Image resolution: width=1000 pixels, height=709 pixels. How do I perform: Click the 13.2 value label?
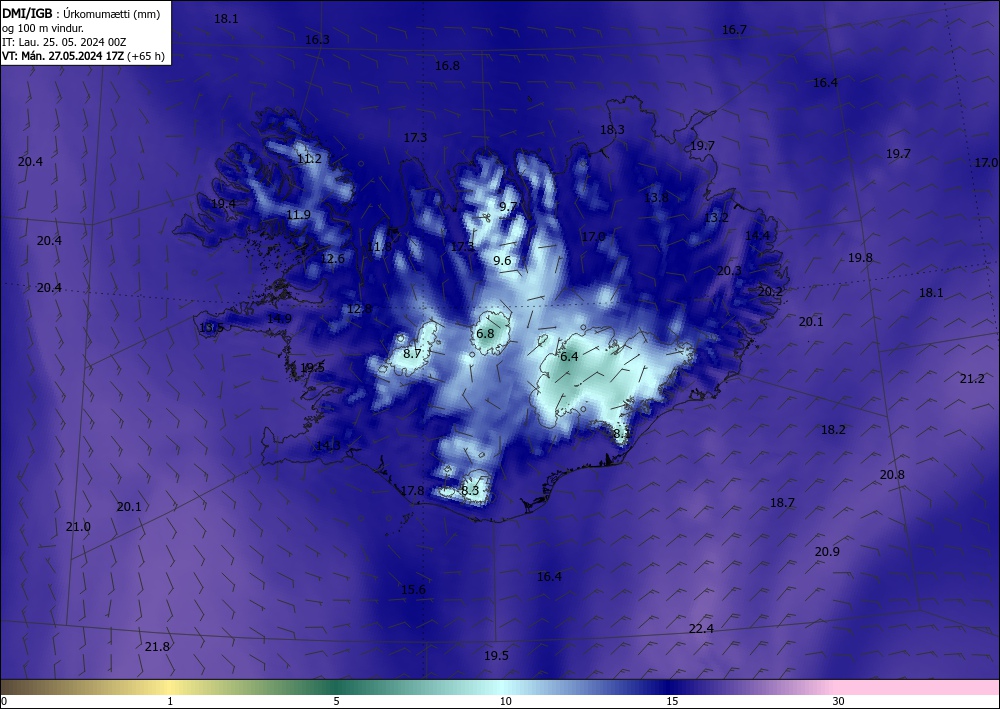coord(716,218)
